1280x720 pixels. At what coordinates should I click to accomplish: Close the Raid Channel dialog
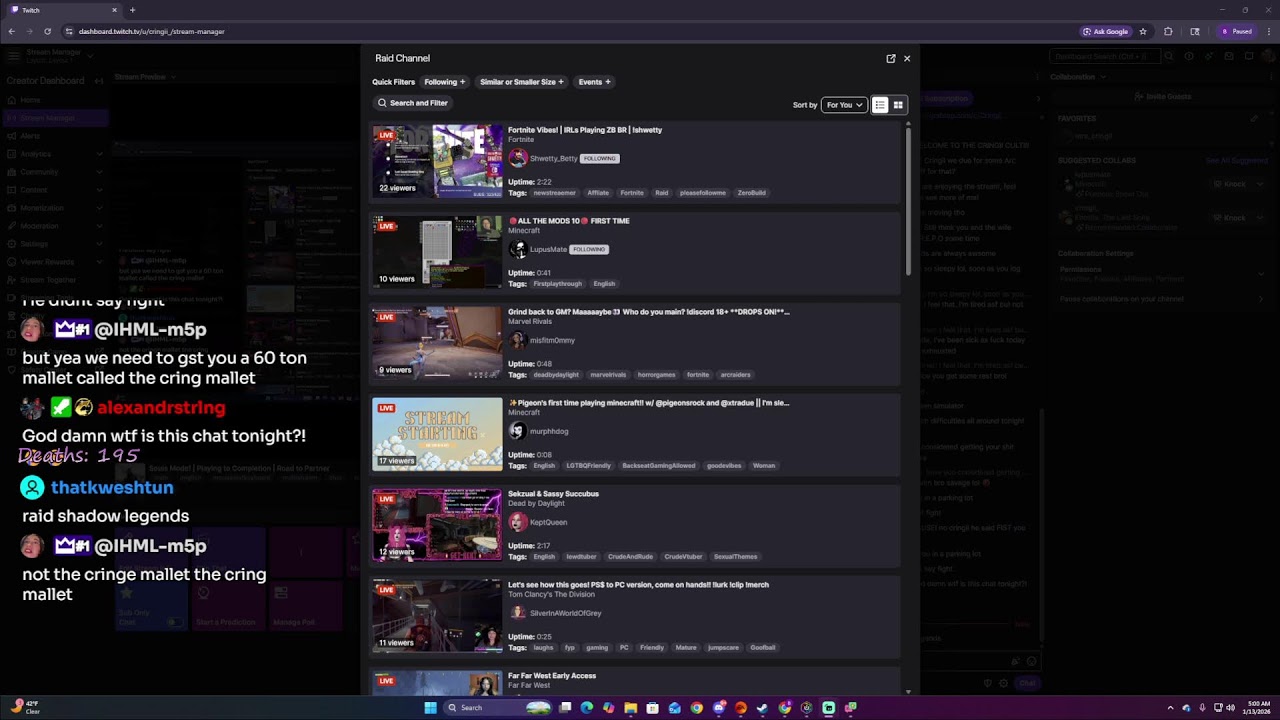(907, 58)
